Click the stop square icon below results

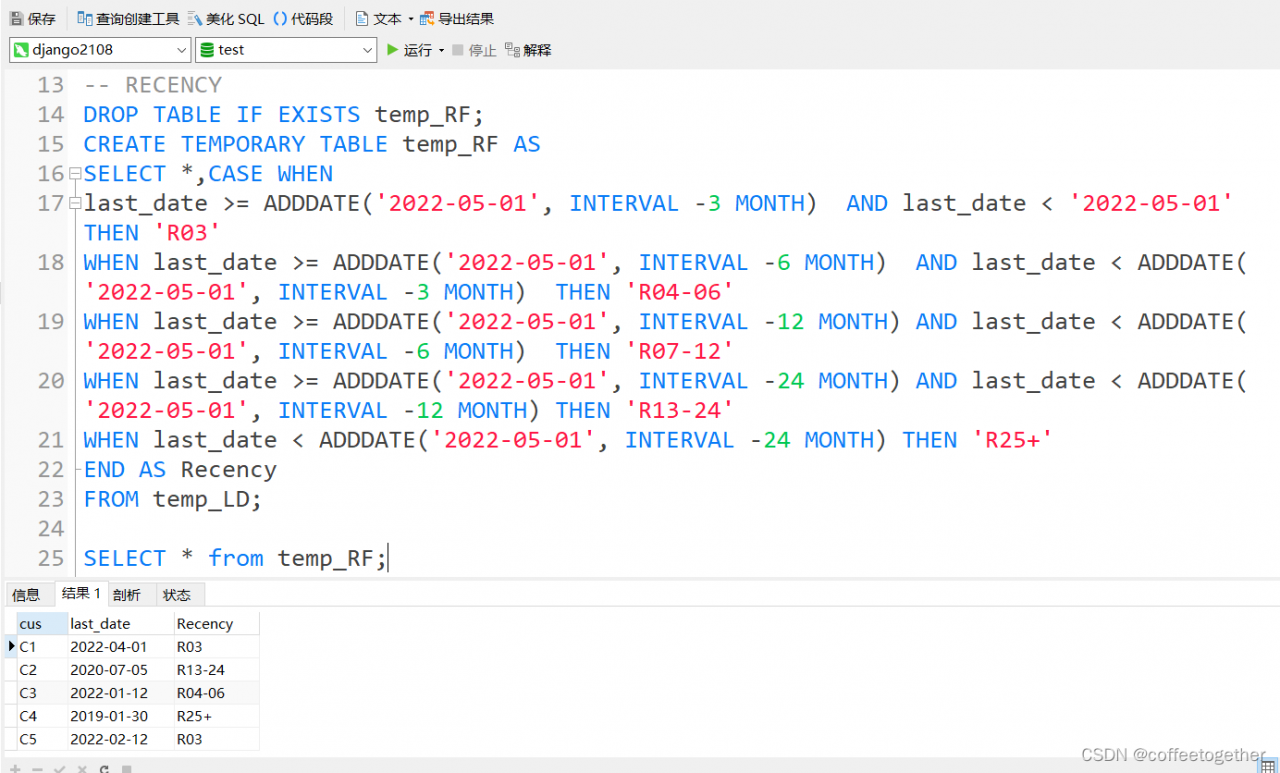(x=126, y=768)
